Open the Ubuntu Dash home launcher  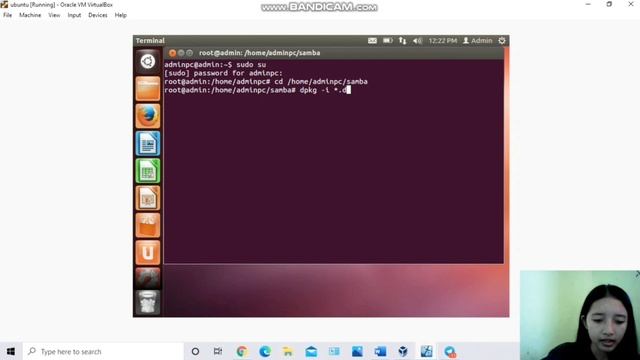click(x=148, y=61)
